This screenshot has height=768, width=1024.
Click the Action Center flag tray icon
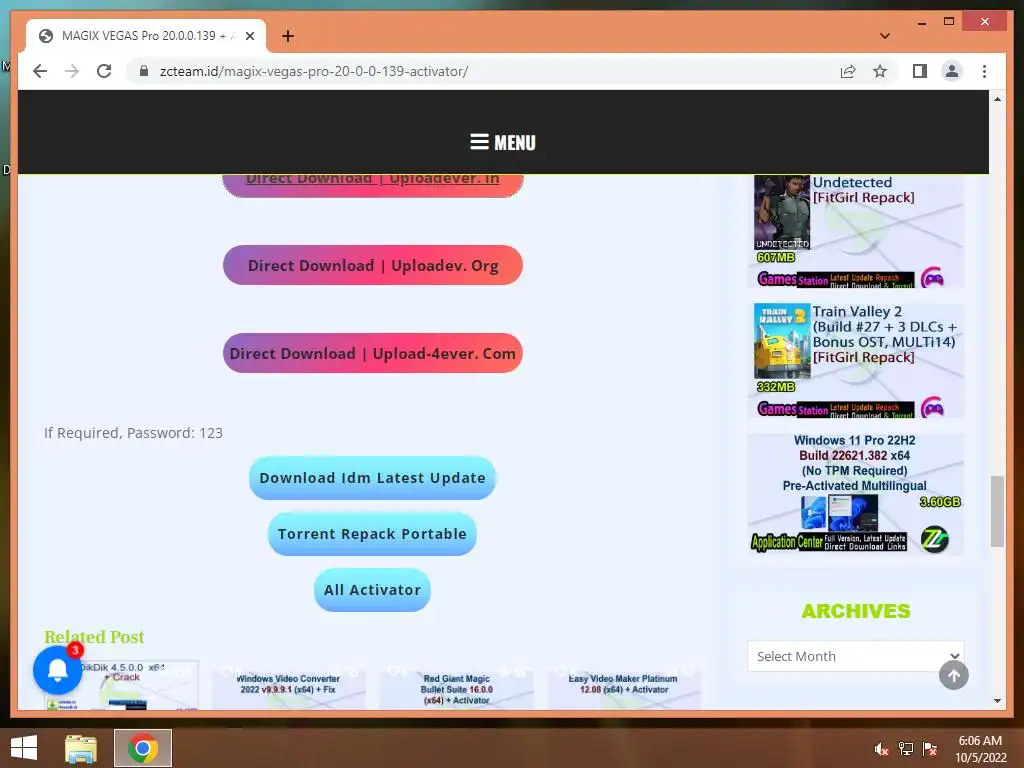930,748
